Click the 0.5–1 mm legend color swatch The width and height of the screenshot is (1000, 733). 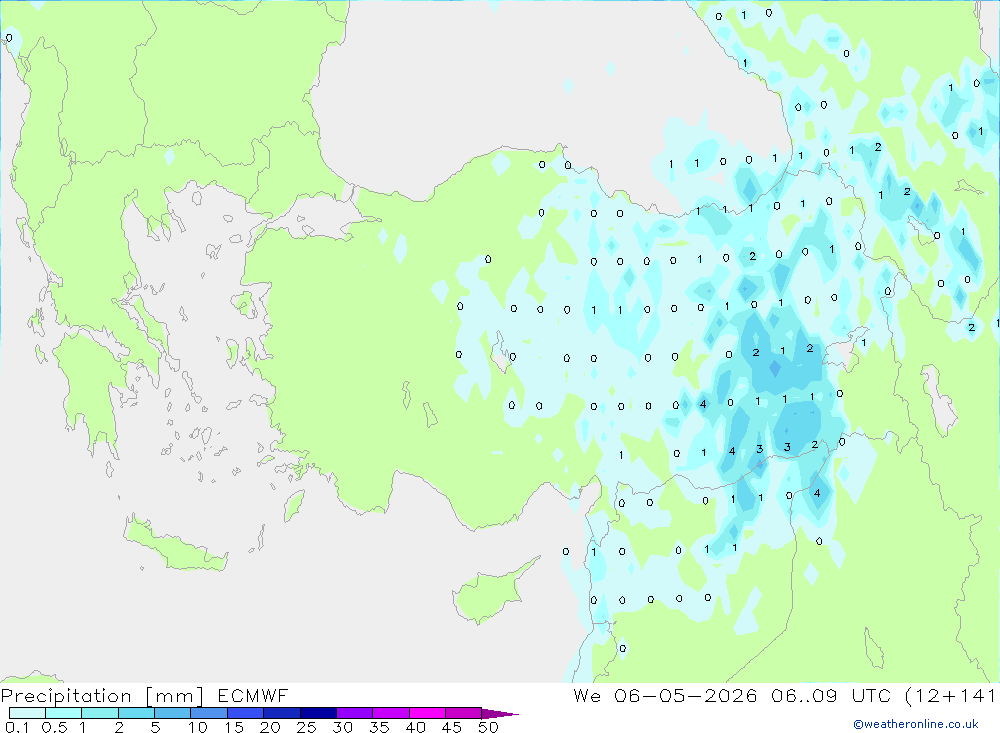tap(64, 713)
